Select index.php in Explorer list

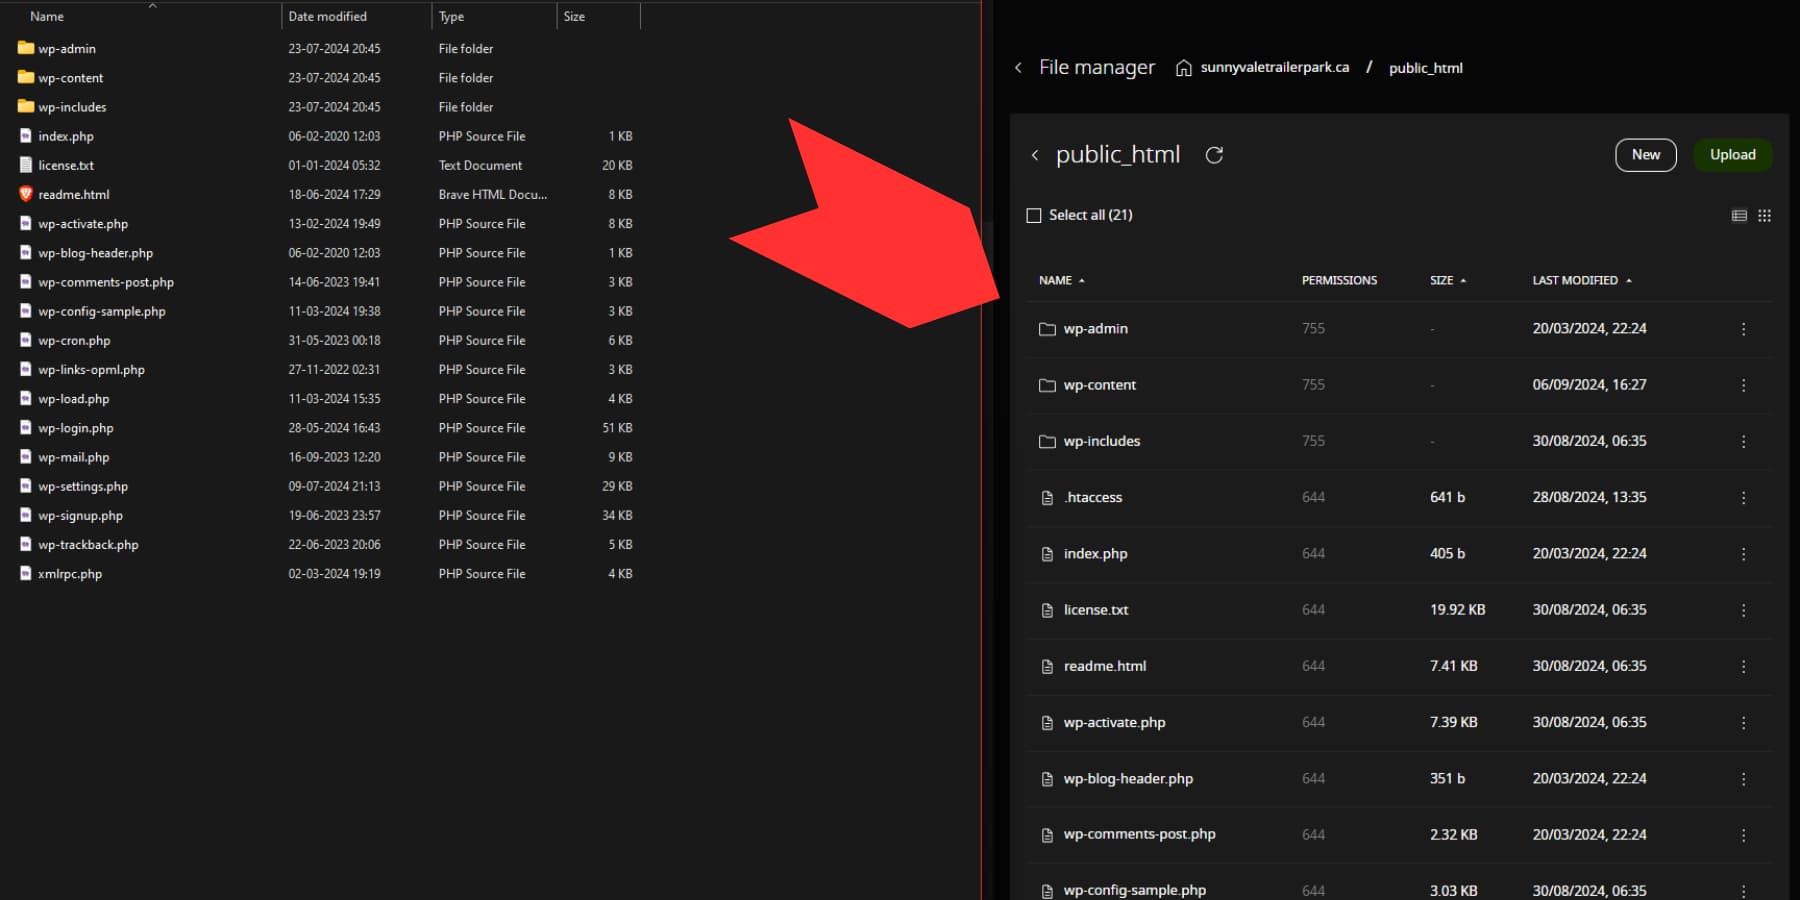point(66,136)
